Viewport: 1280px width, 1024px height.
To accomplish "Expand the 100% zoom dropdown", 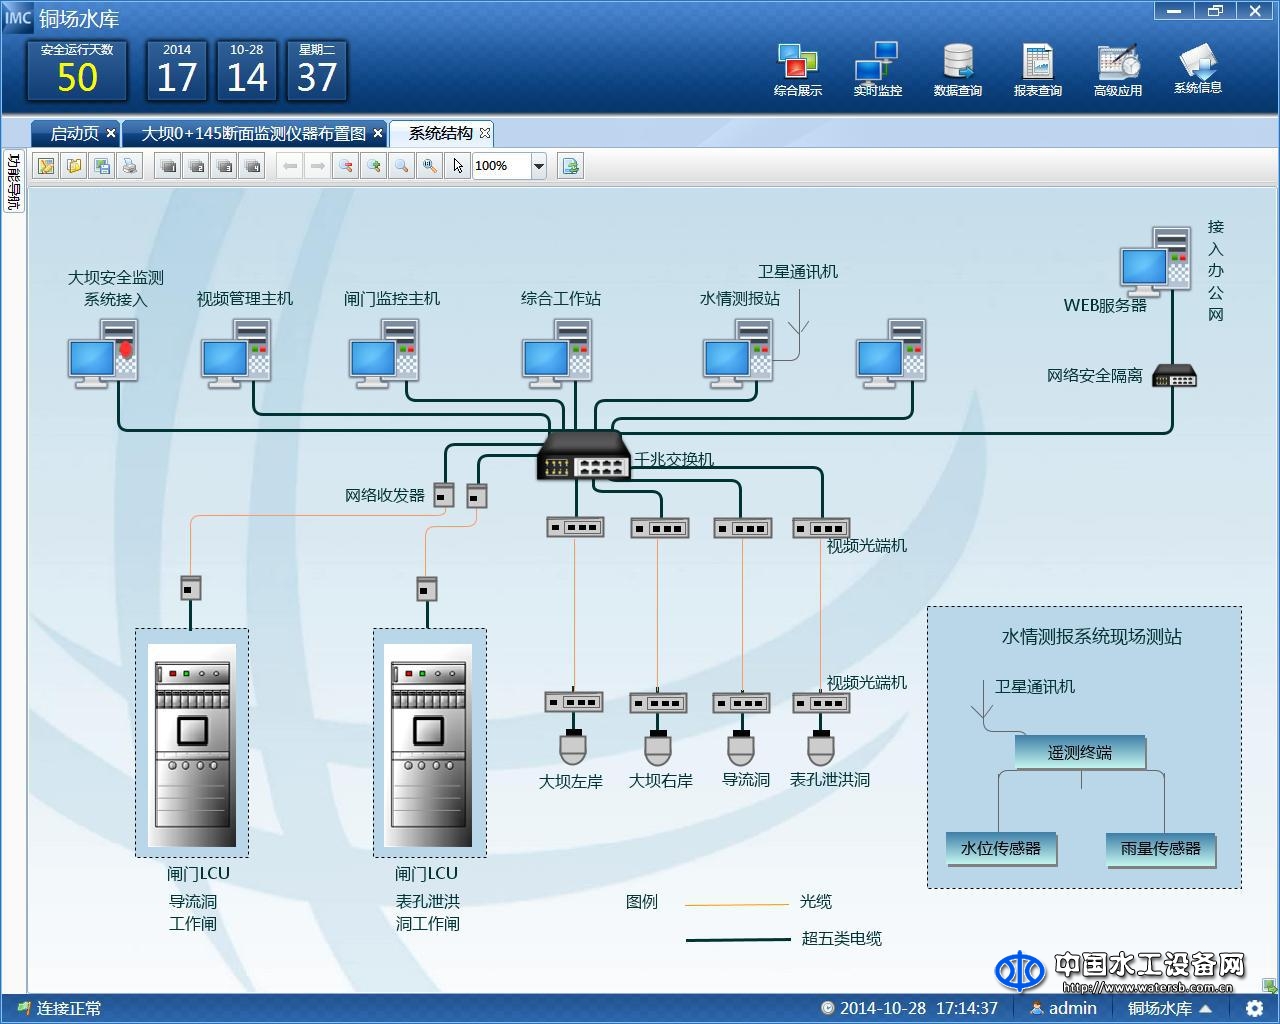I will point(539,166).
